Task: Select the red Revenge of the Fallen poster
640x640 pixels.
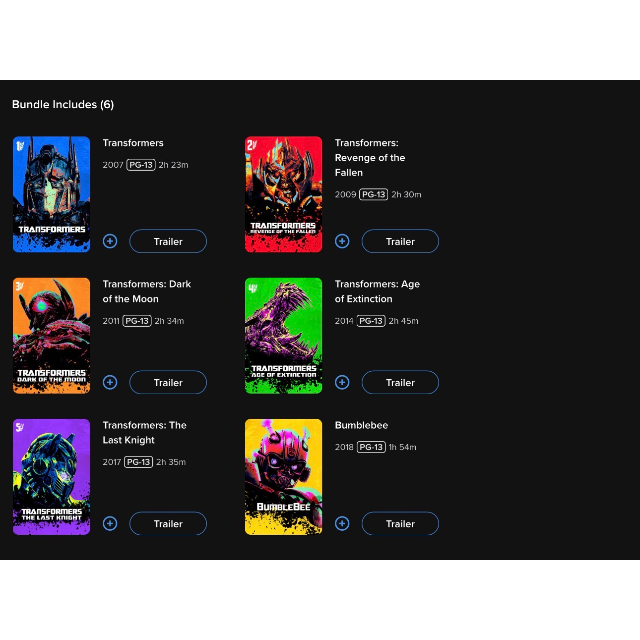Action: click(284, 194)
